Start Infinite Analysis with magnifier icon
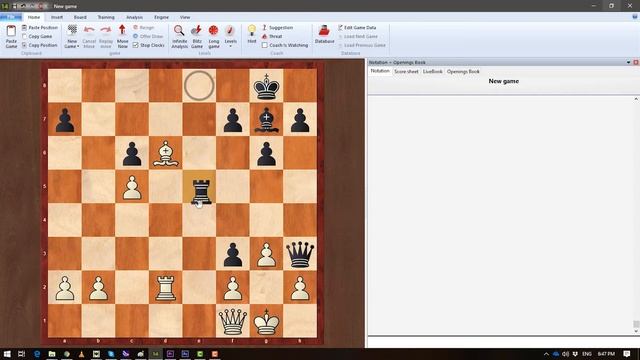The width and height of the screenshot is (640, 360). pos(179,36)
